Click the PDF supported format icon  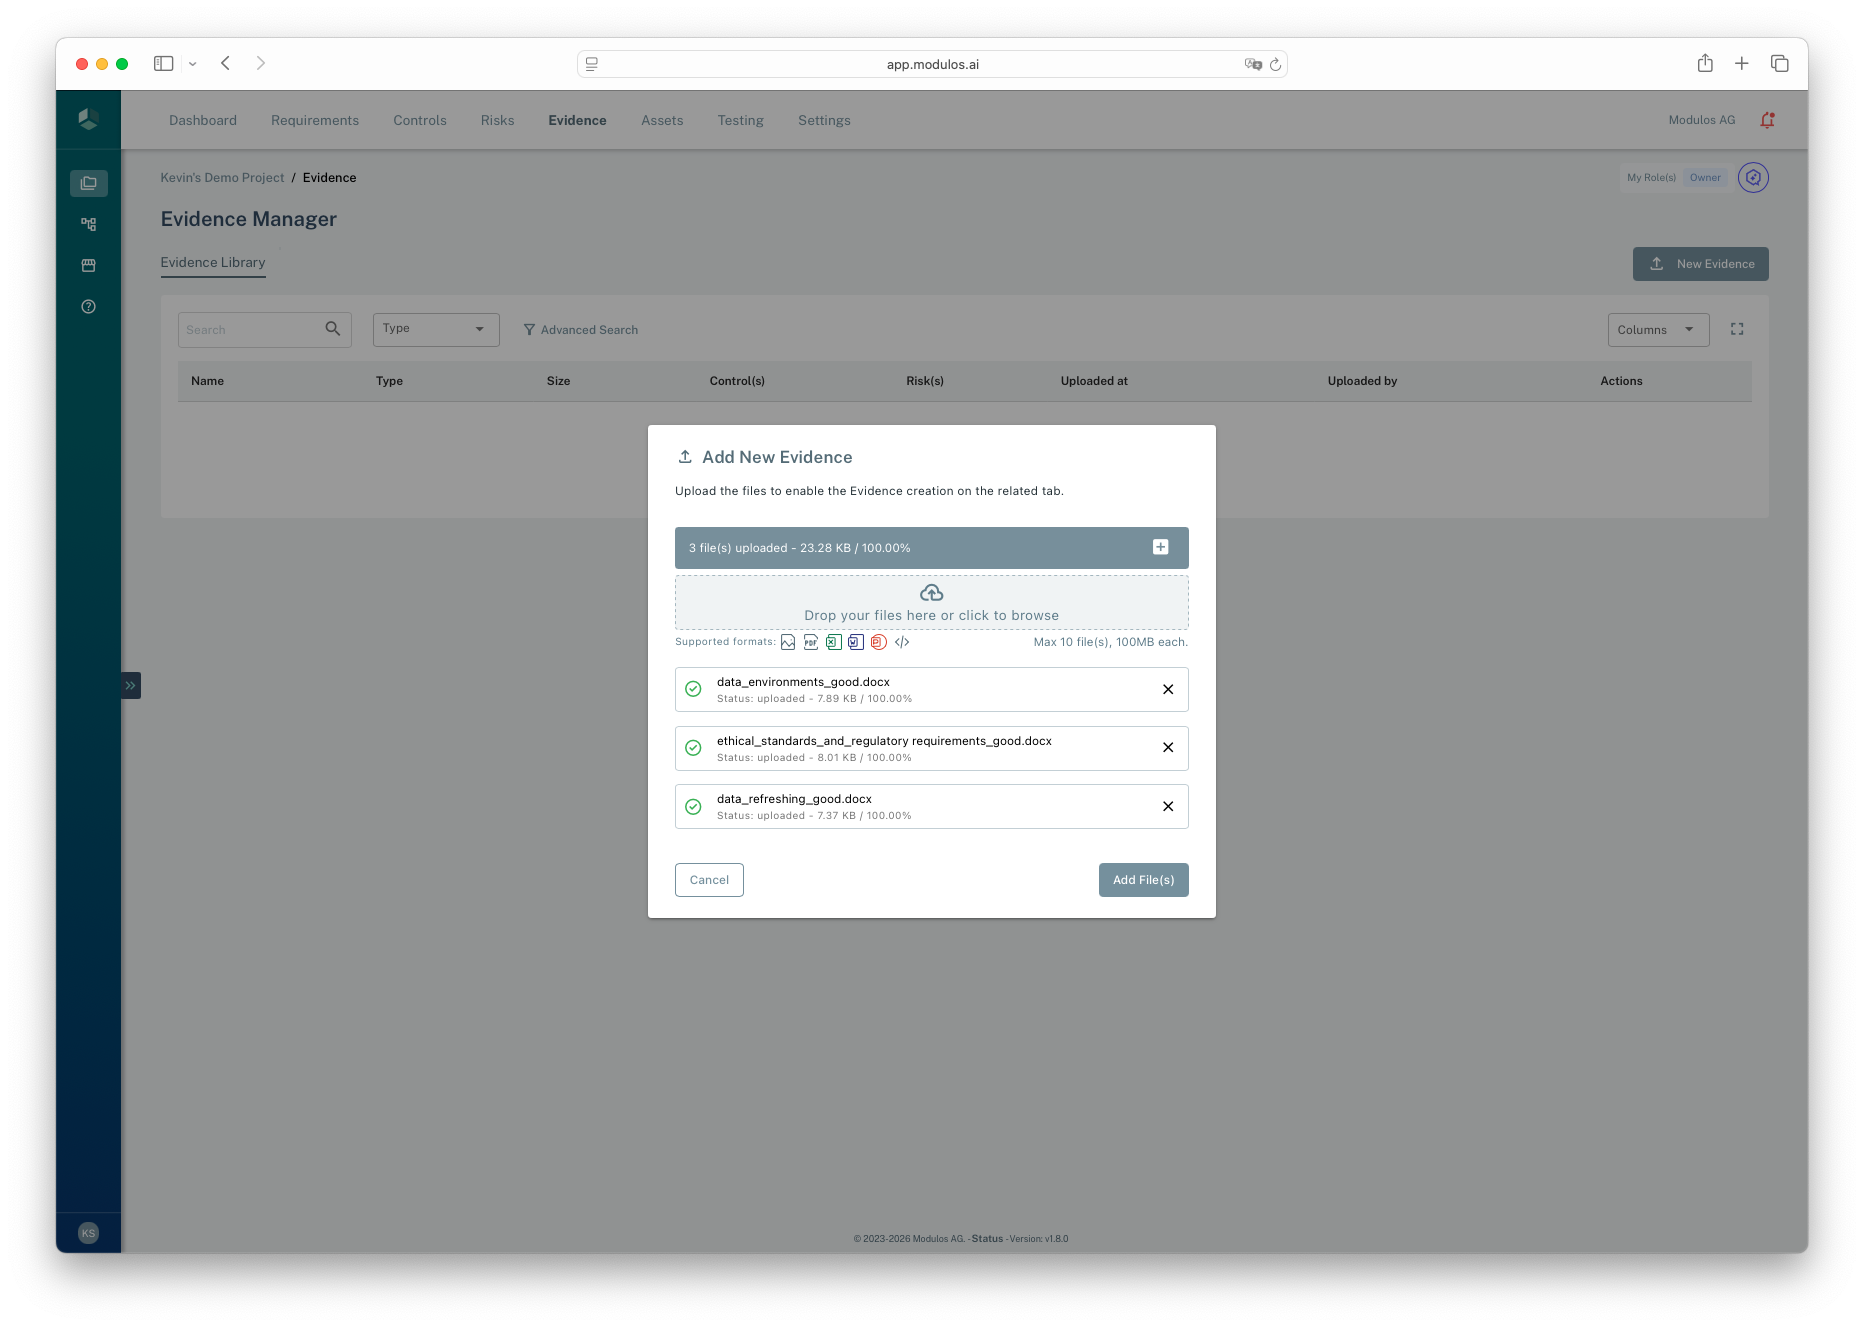point(811,642)
